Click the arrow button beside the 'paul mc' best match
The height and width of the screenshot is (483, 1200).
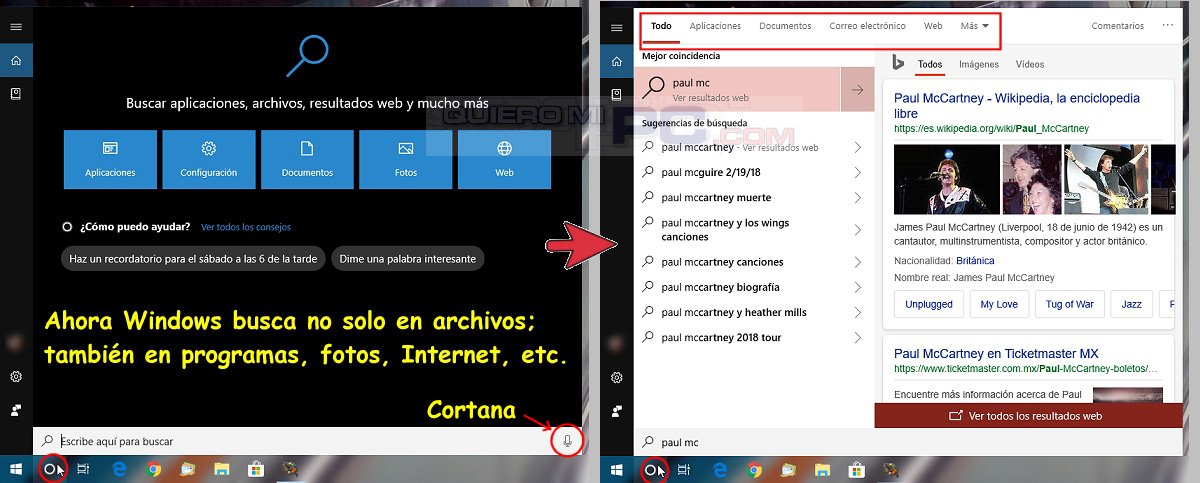(857, 89)
